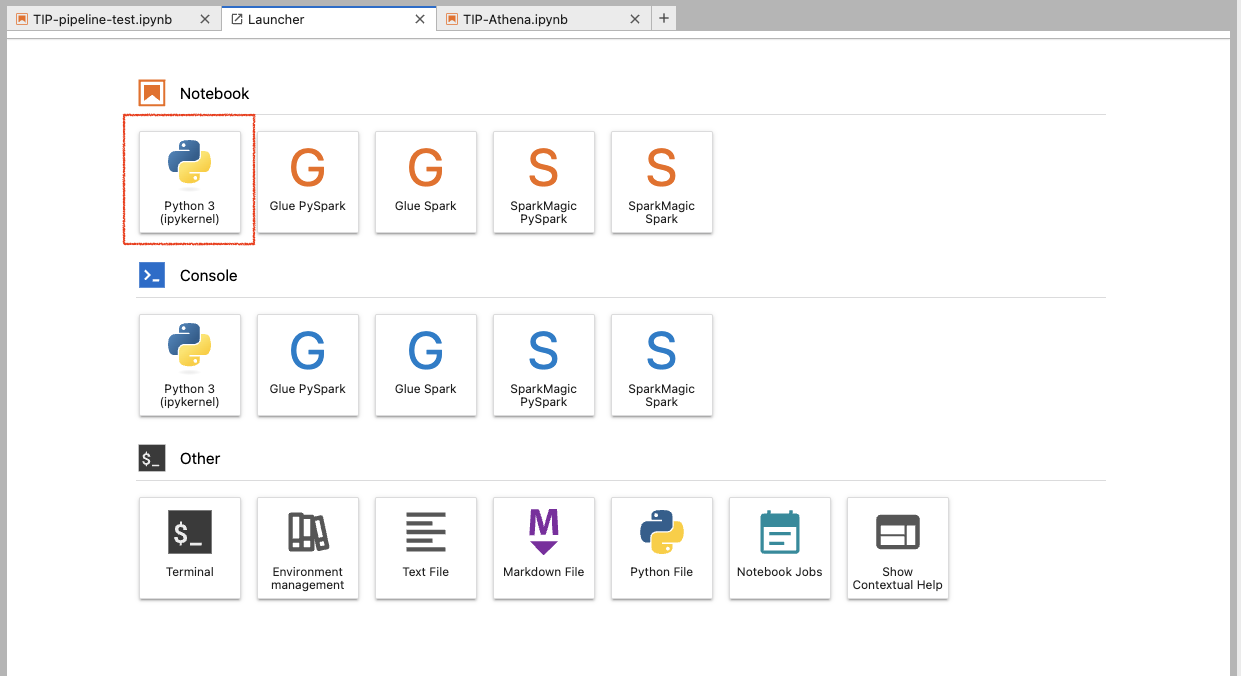
Task: Open a new Terminal
Action: 190,548
